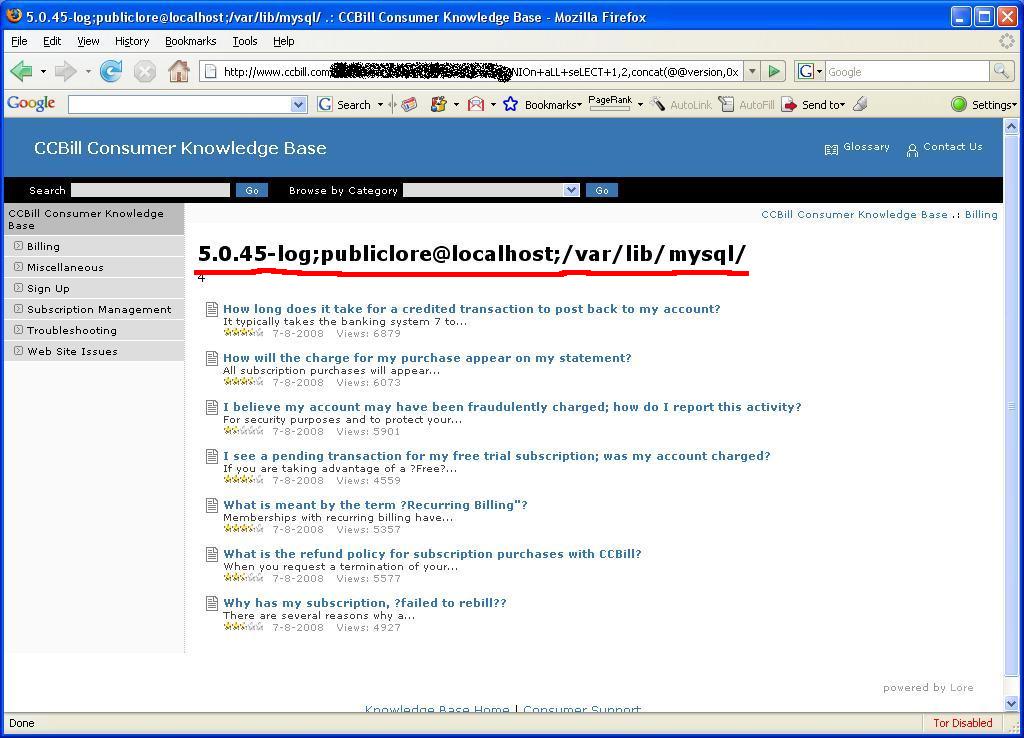Click the Gmail envelope icon on the Google Toolbar
This screenshot has height=738, width=1024.
(476, 104)
